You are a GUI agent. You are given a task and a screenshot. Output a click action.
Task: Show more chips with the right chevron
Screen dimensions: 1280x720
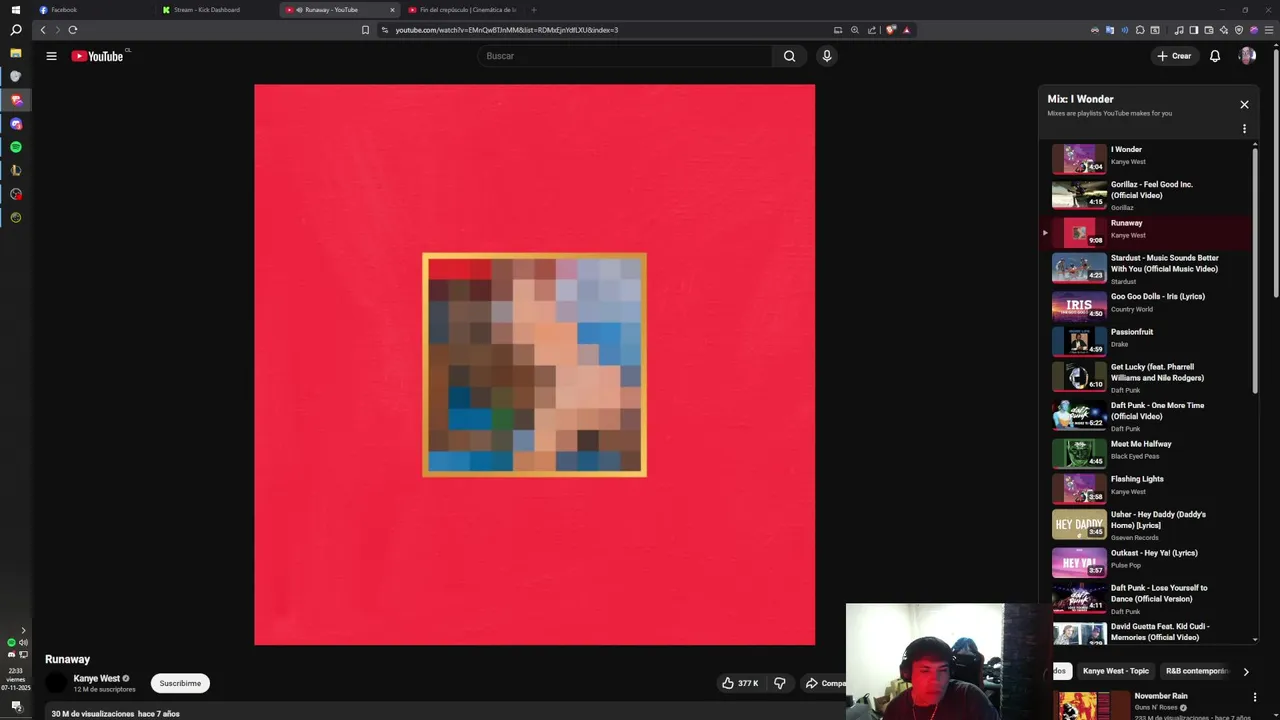1246,671
